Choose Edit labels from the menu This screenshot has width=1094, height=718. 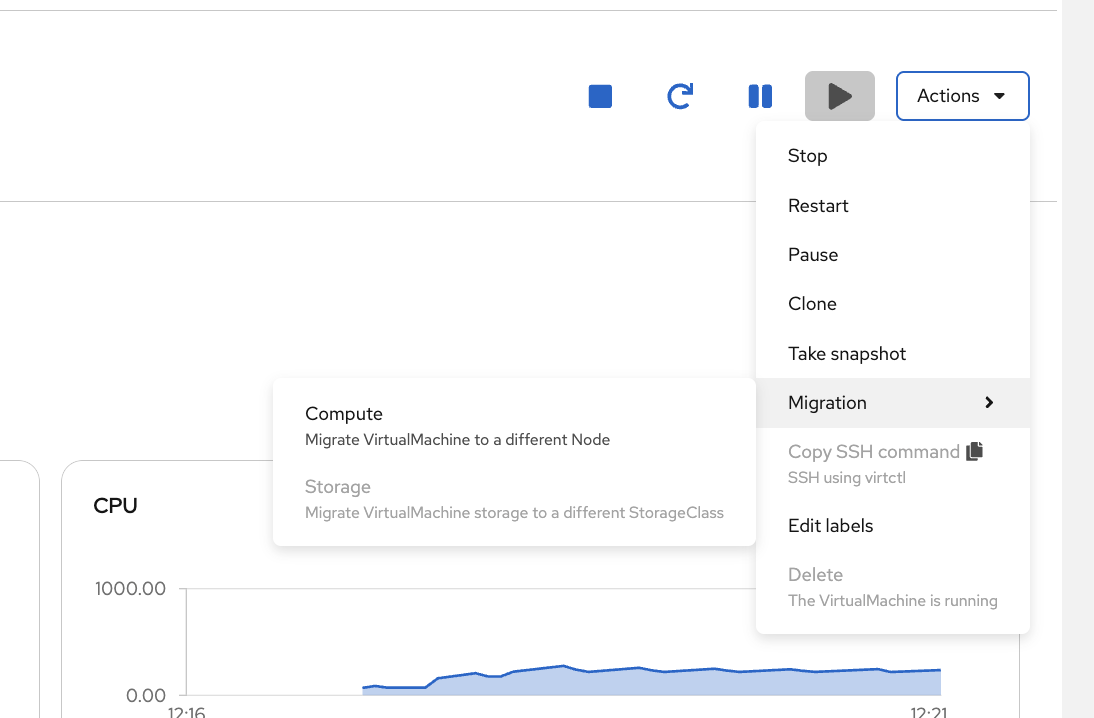pyautogui.click(x=830, y=525)
